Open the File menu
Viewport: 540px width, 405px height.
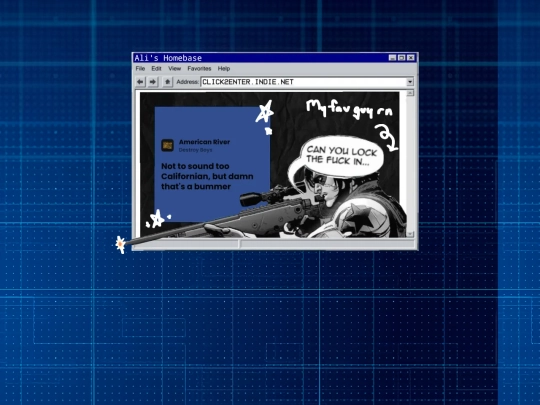click(140, 69)
